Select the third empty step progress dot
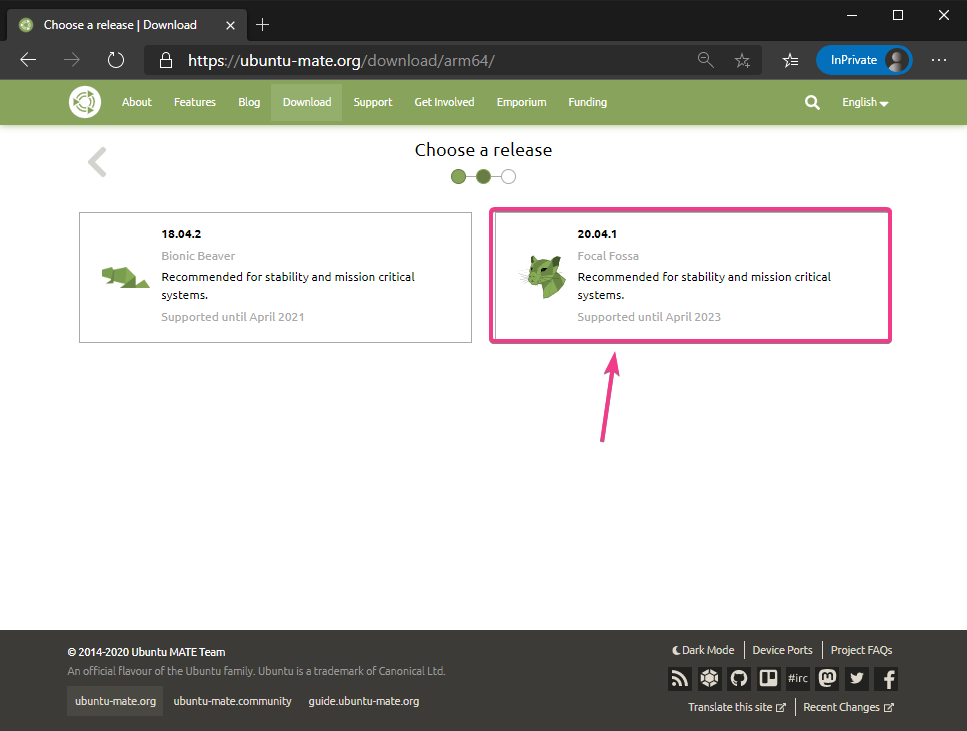The width and height of the screenshot is (967, 731). [508, 177]
